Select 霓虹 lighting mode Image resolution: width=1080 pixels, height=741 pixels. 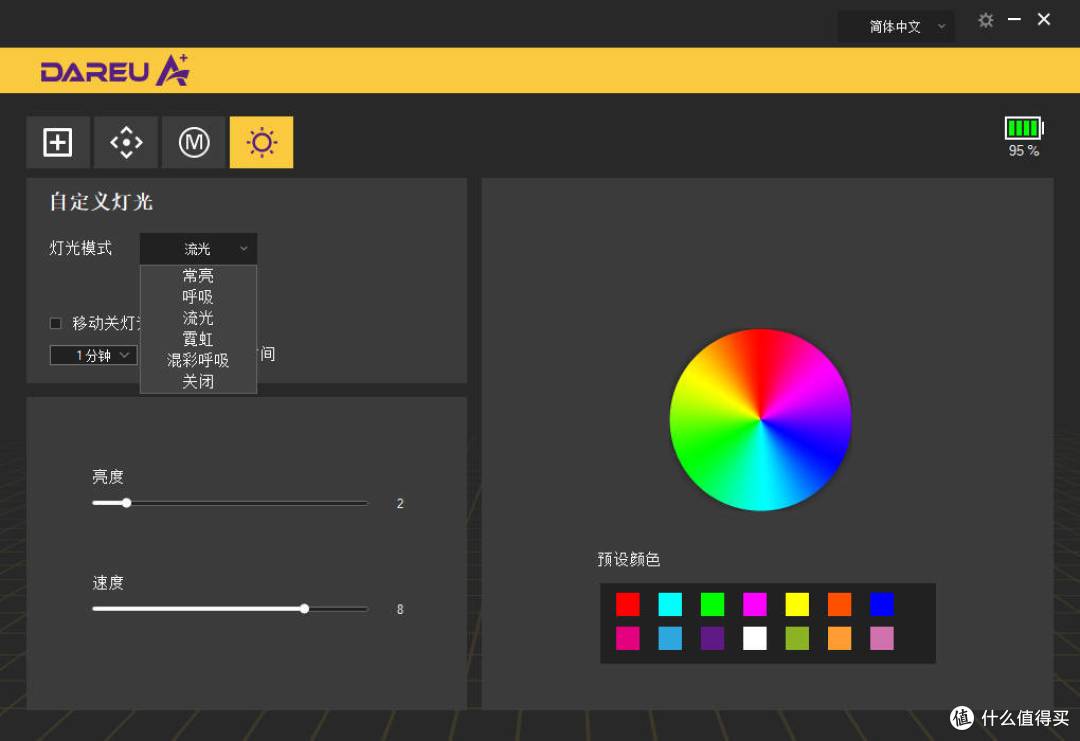198,339
